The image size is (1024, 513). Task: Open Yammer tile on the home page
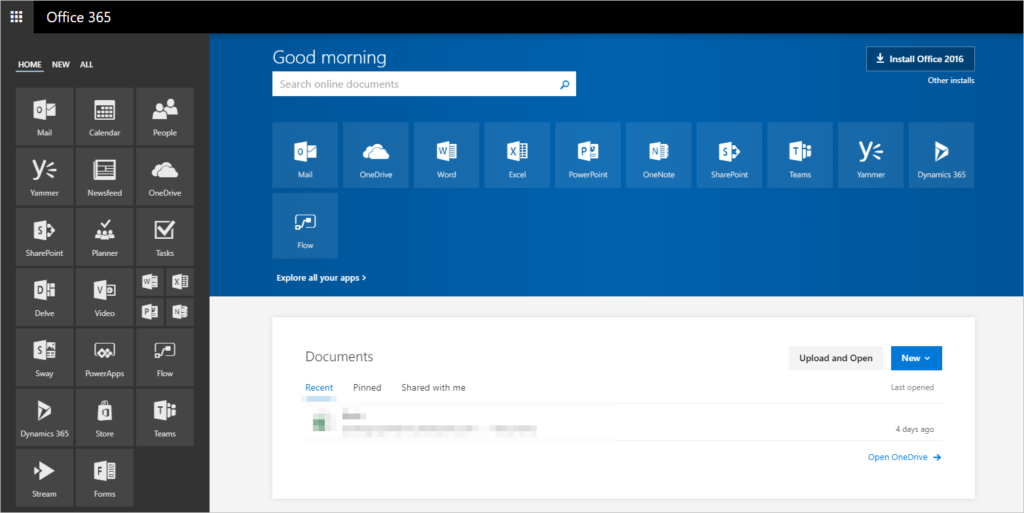(x=871, y=155)
